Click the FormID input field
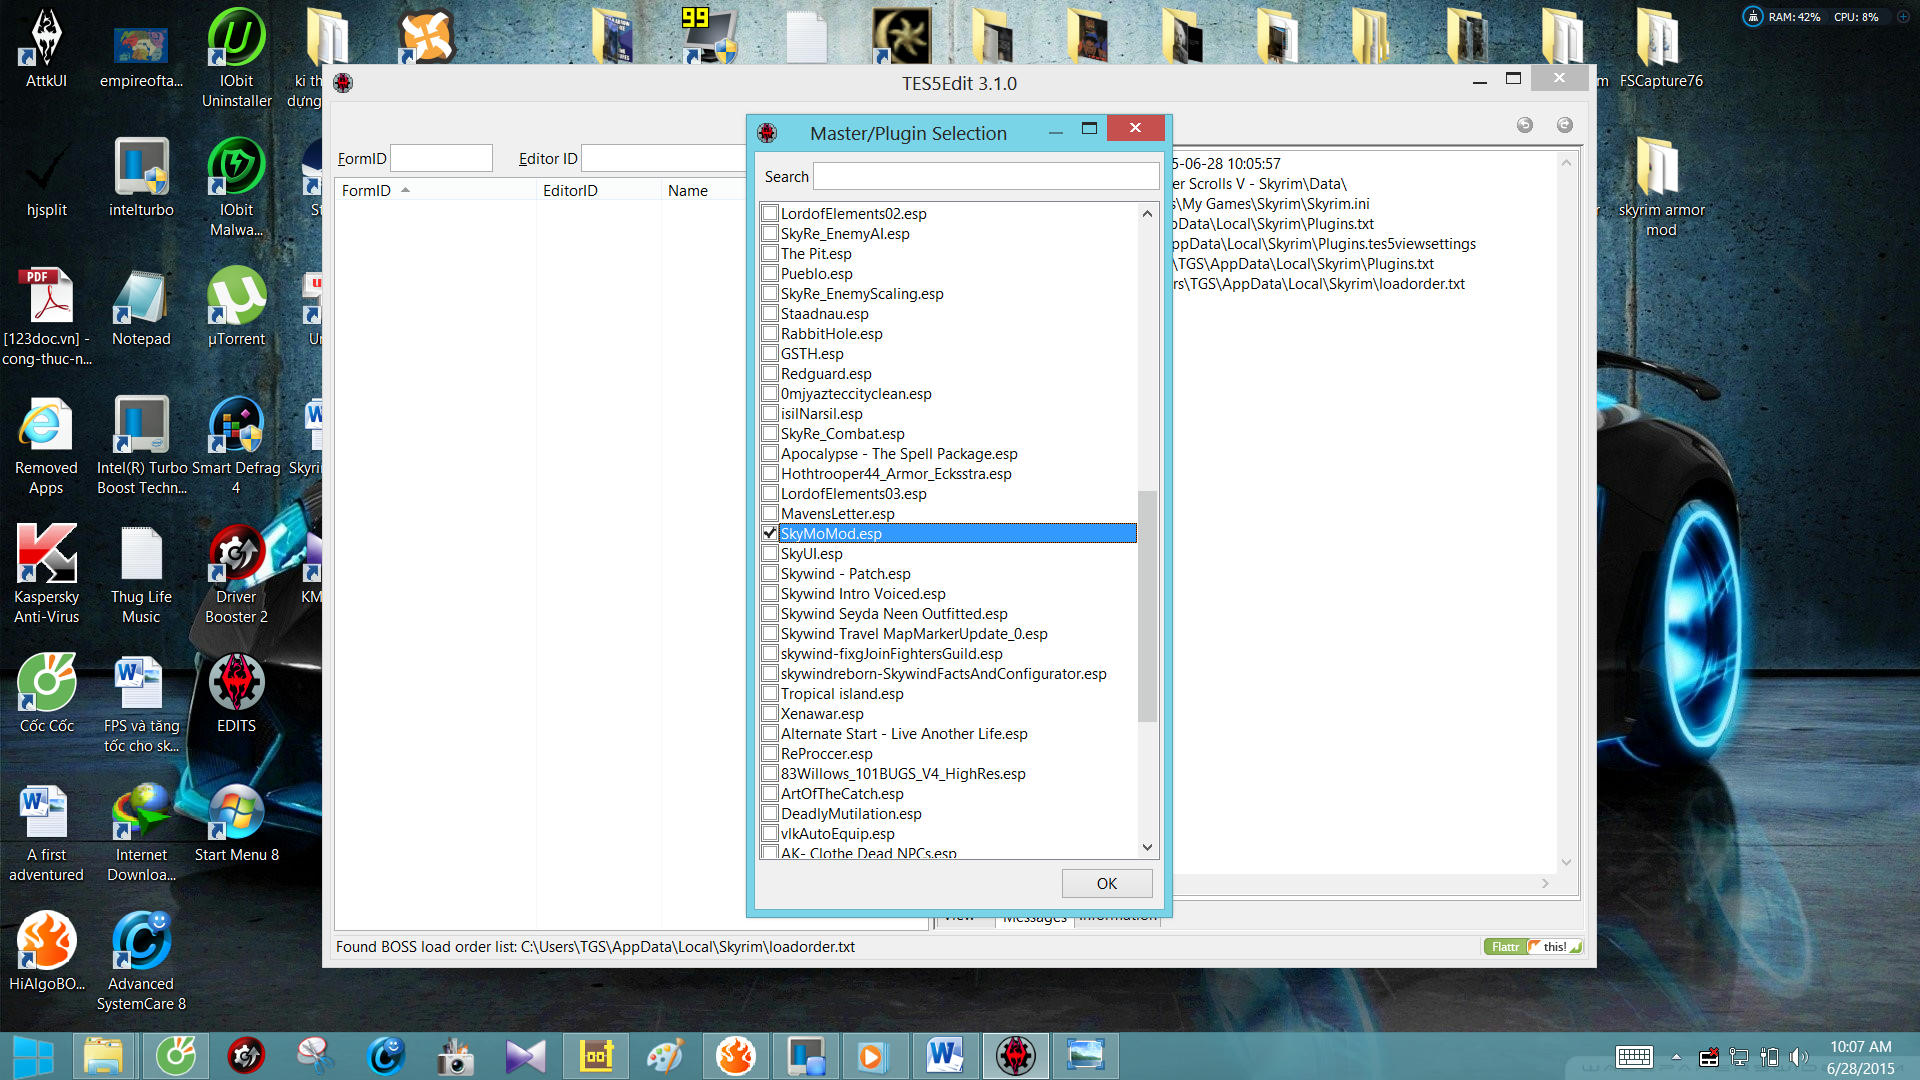Viewport: 1920px width, 1080px height. 441,158
